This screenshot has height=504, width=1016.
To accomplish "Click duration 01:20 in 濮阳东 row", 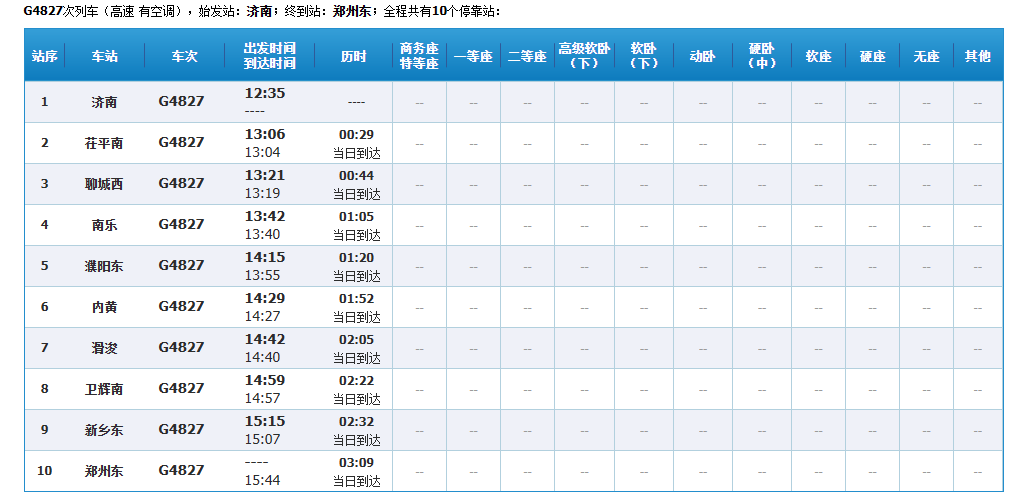I will [356, 258].
